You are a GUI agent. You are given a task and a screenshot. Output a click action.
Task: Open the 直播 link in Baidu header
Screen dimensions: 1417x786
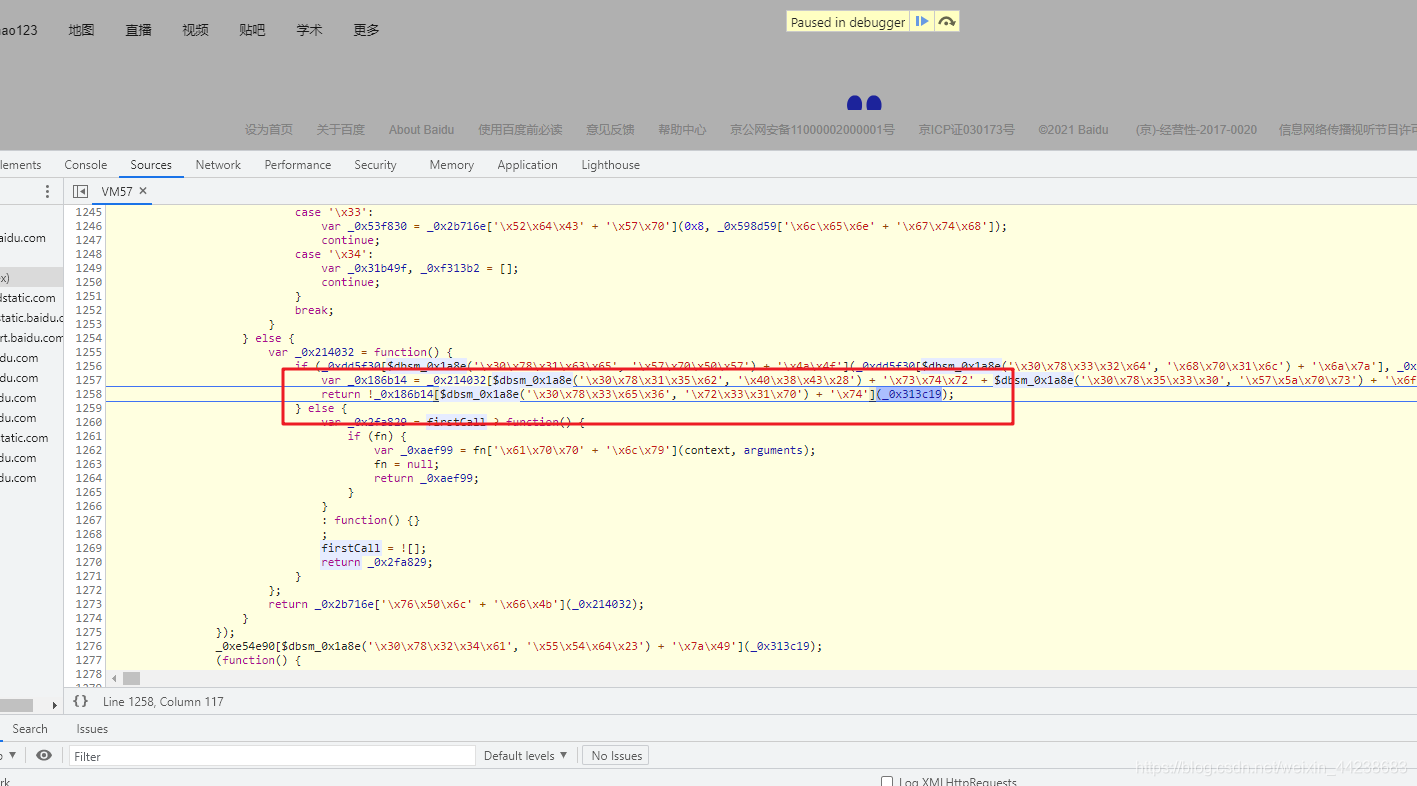(138, 30)
